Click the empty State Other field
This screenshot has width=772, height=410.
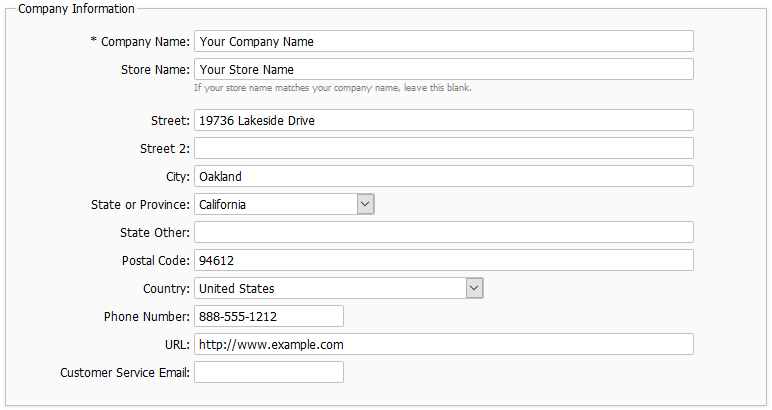click(x=443, y=232)
